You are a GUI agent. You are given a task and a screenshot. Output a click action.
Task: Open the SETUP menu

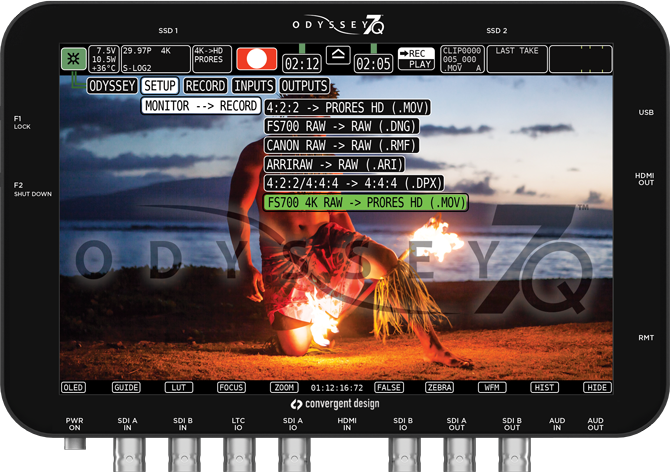click(x=160, y=85)
